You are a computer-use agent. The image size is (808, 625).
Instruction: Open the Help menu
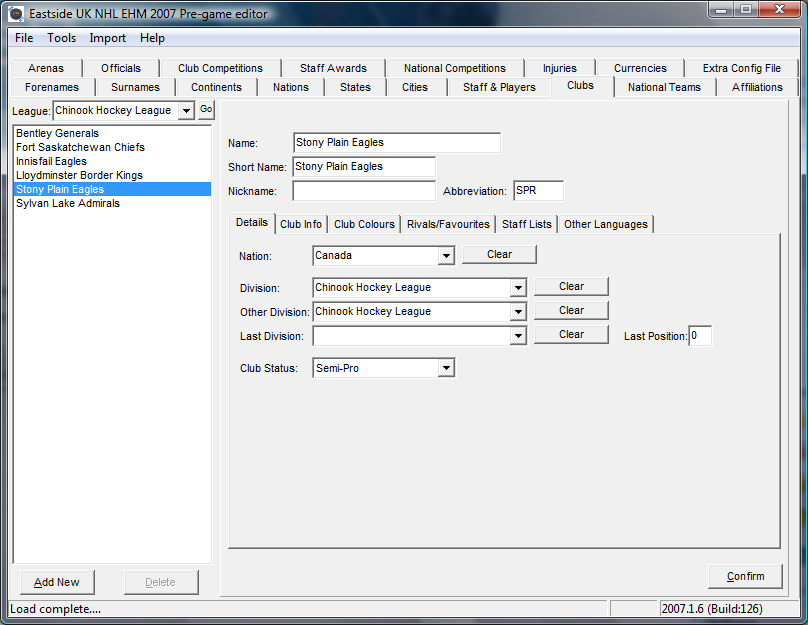tap(153, 38)
